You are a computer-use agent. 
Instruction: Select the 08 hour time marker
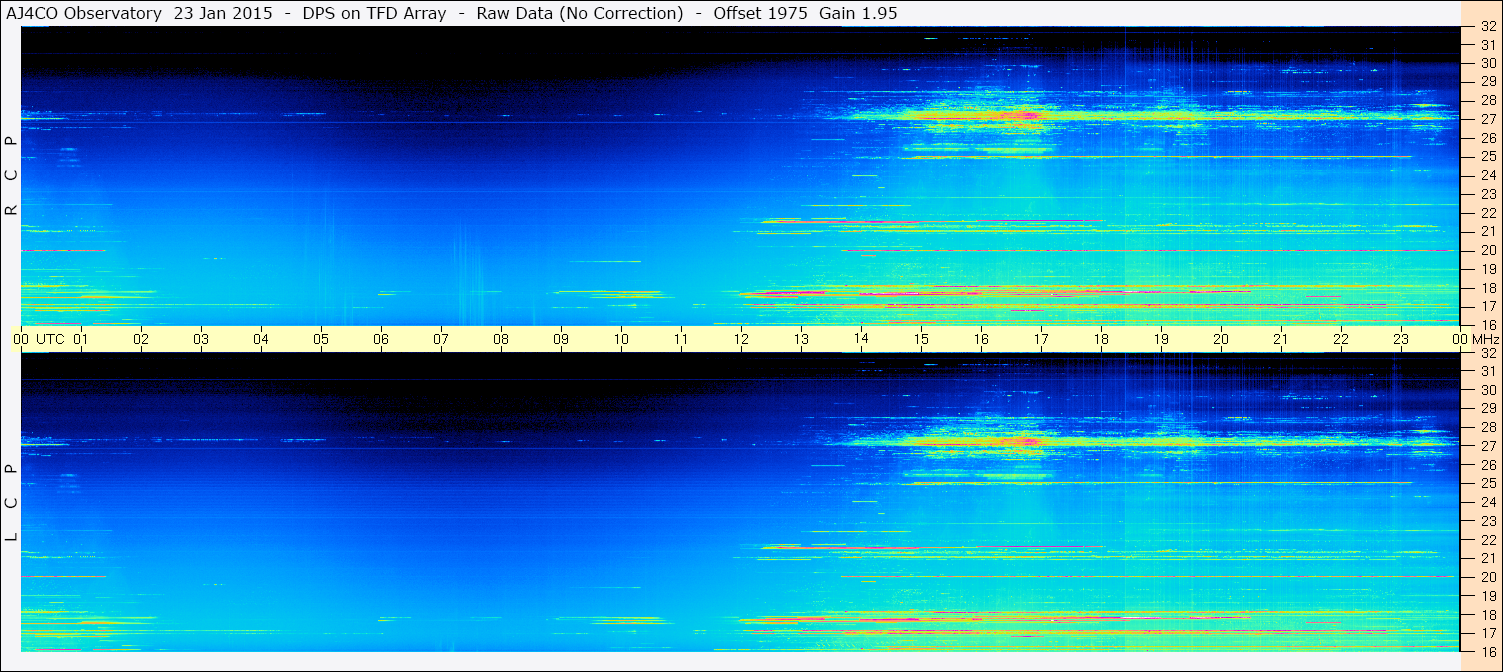(x=501, y=339)
